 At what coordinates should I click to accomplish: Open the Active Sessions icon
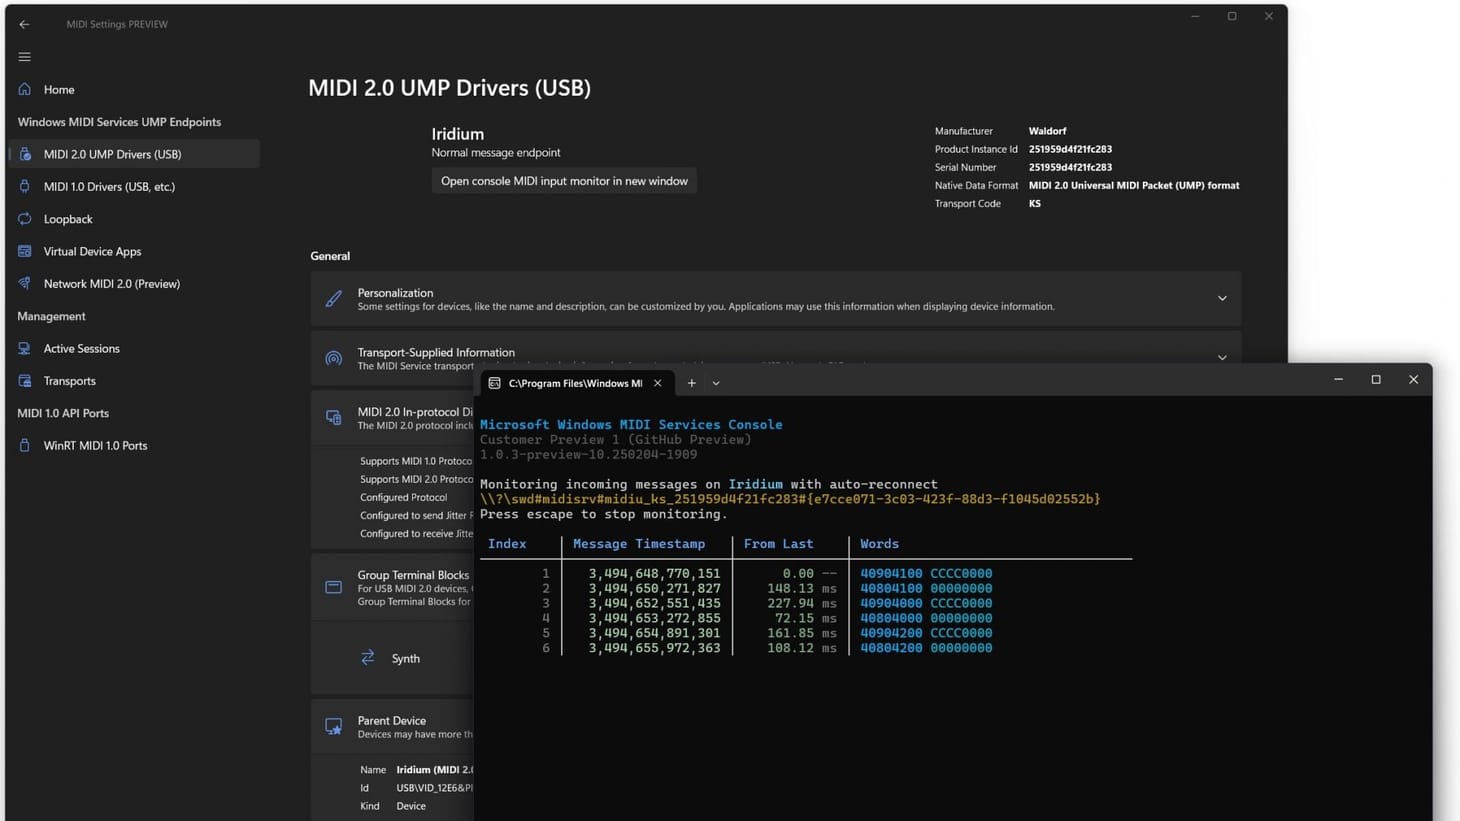click(x=25, y=348)
